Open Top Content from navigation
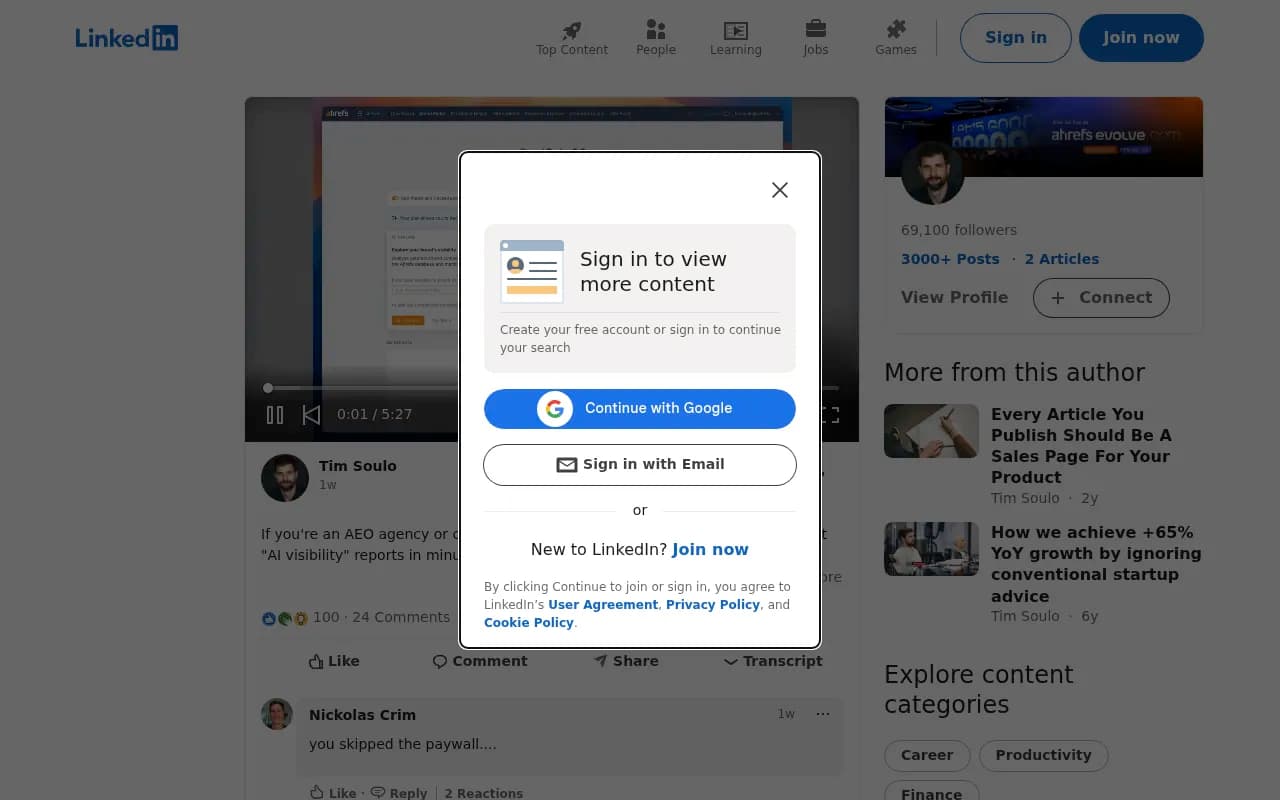 click(572, 38)
